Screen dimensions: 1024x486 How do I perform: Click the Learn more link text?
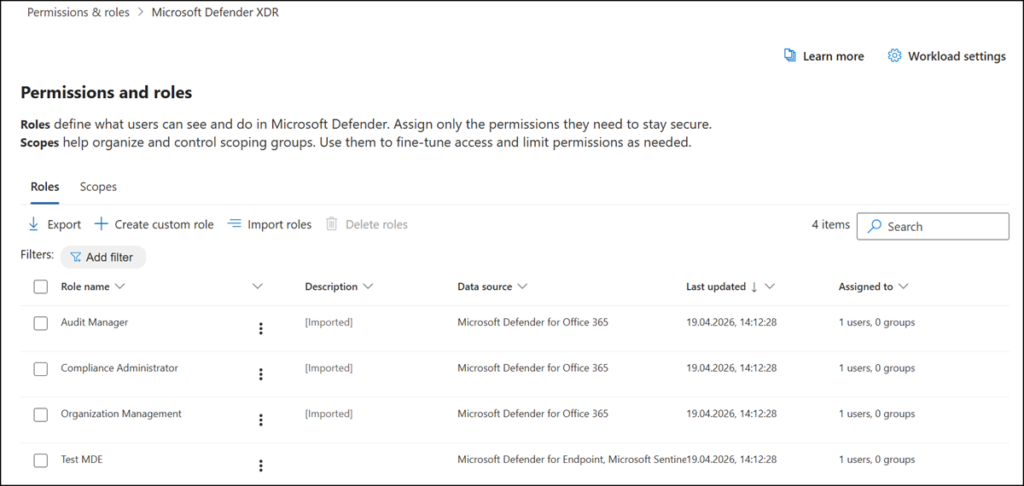click(833, 57)
